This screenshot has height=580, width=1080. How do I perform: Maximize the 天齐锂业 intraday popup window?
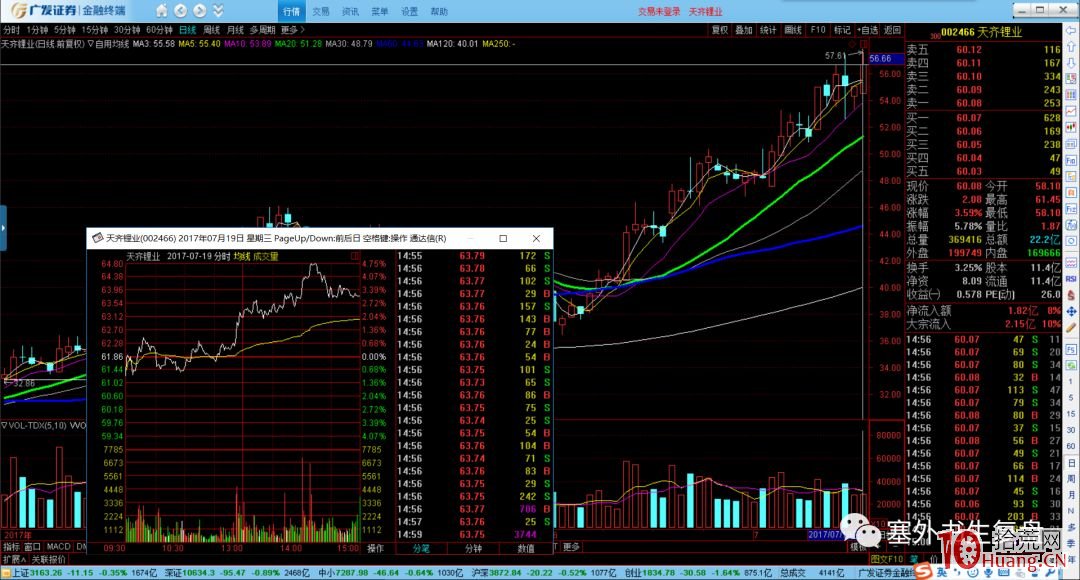pyautogui.click(x=503, y=238)
